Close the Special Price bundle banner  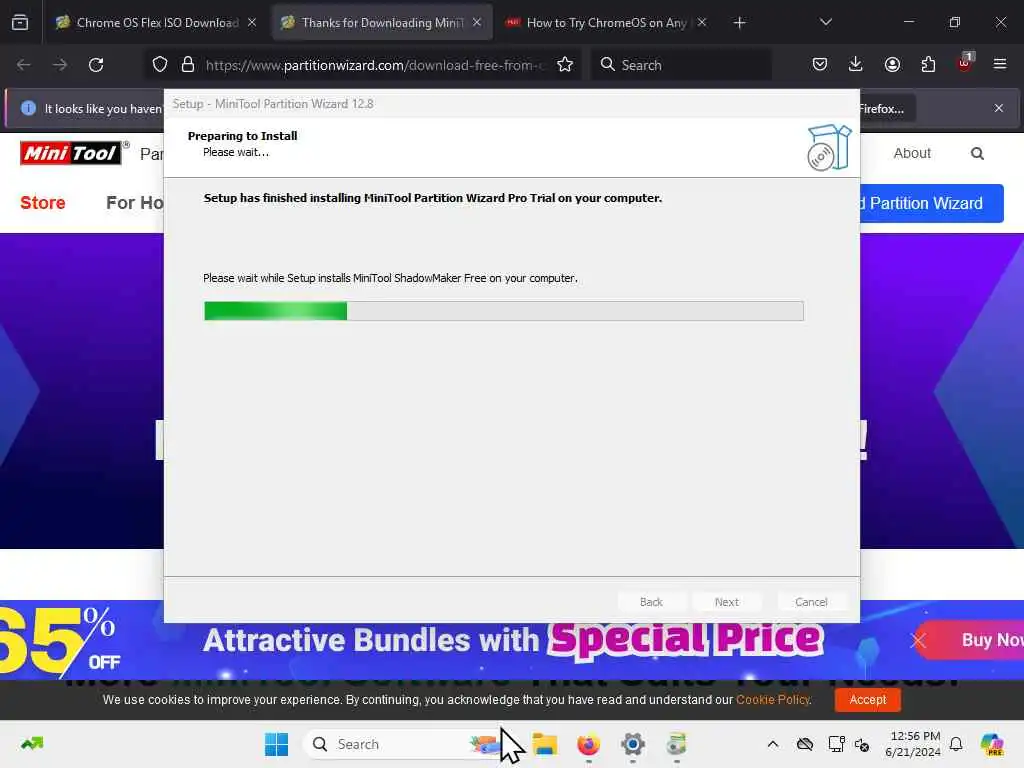pos(918,641)
